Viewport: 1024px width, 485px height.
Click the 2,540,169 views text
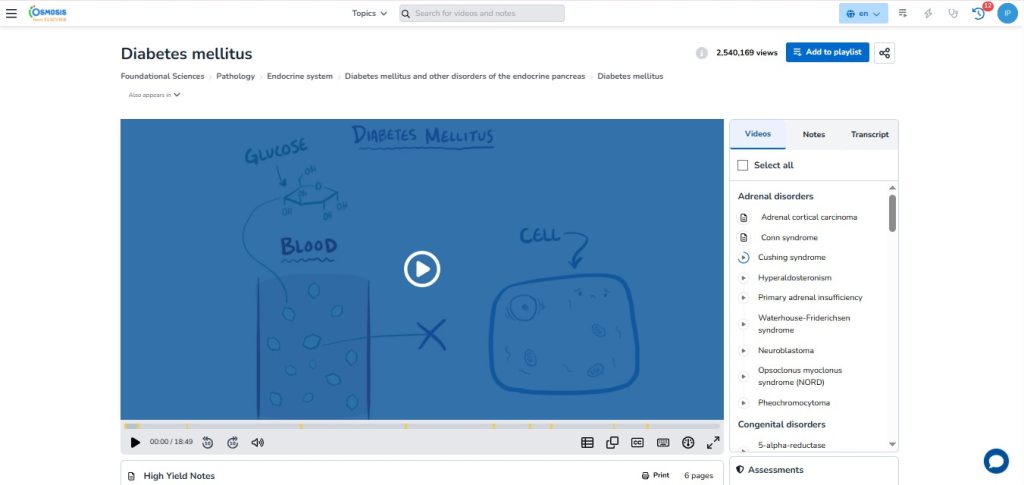click(x=746, y=53)
